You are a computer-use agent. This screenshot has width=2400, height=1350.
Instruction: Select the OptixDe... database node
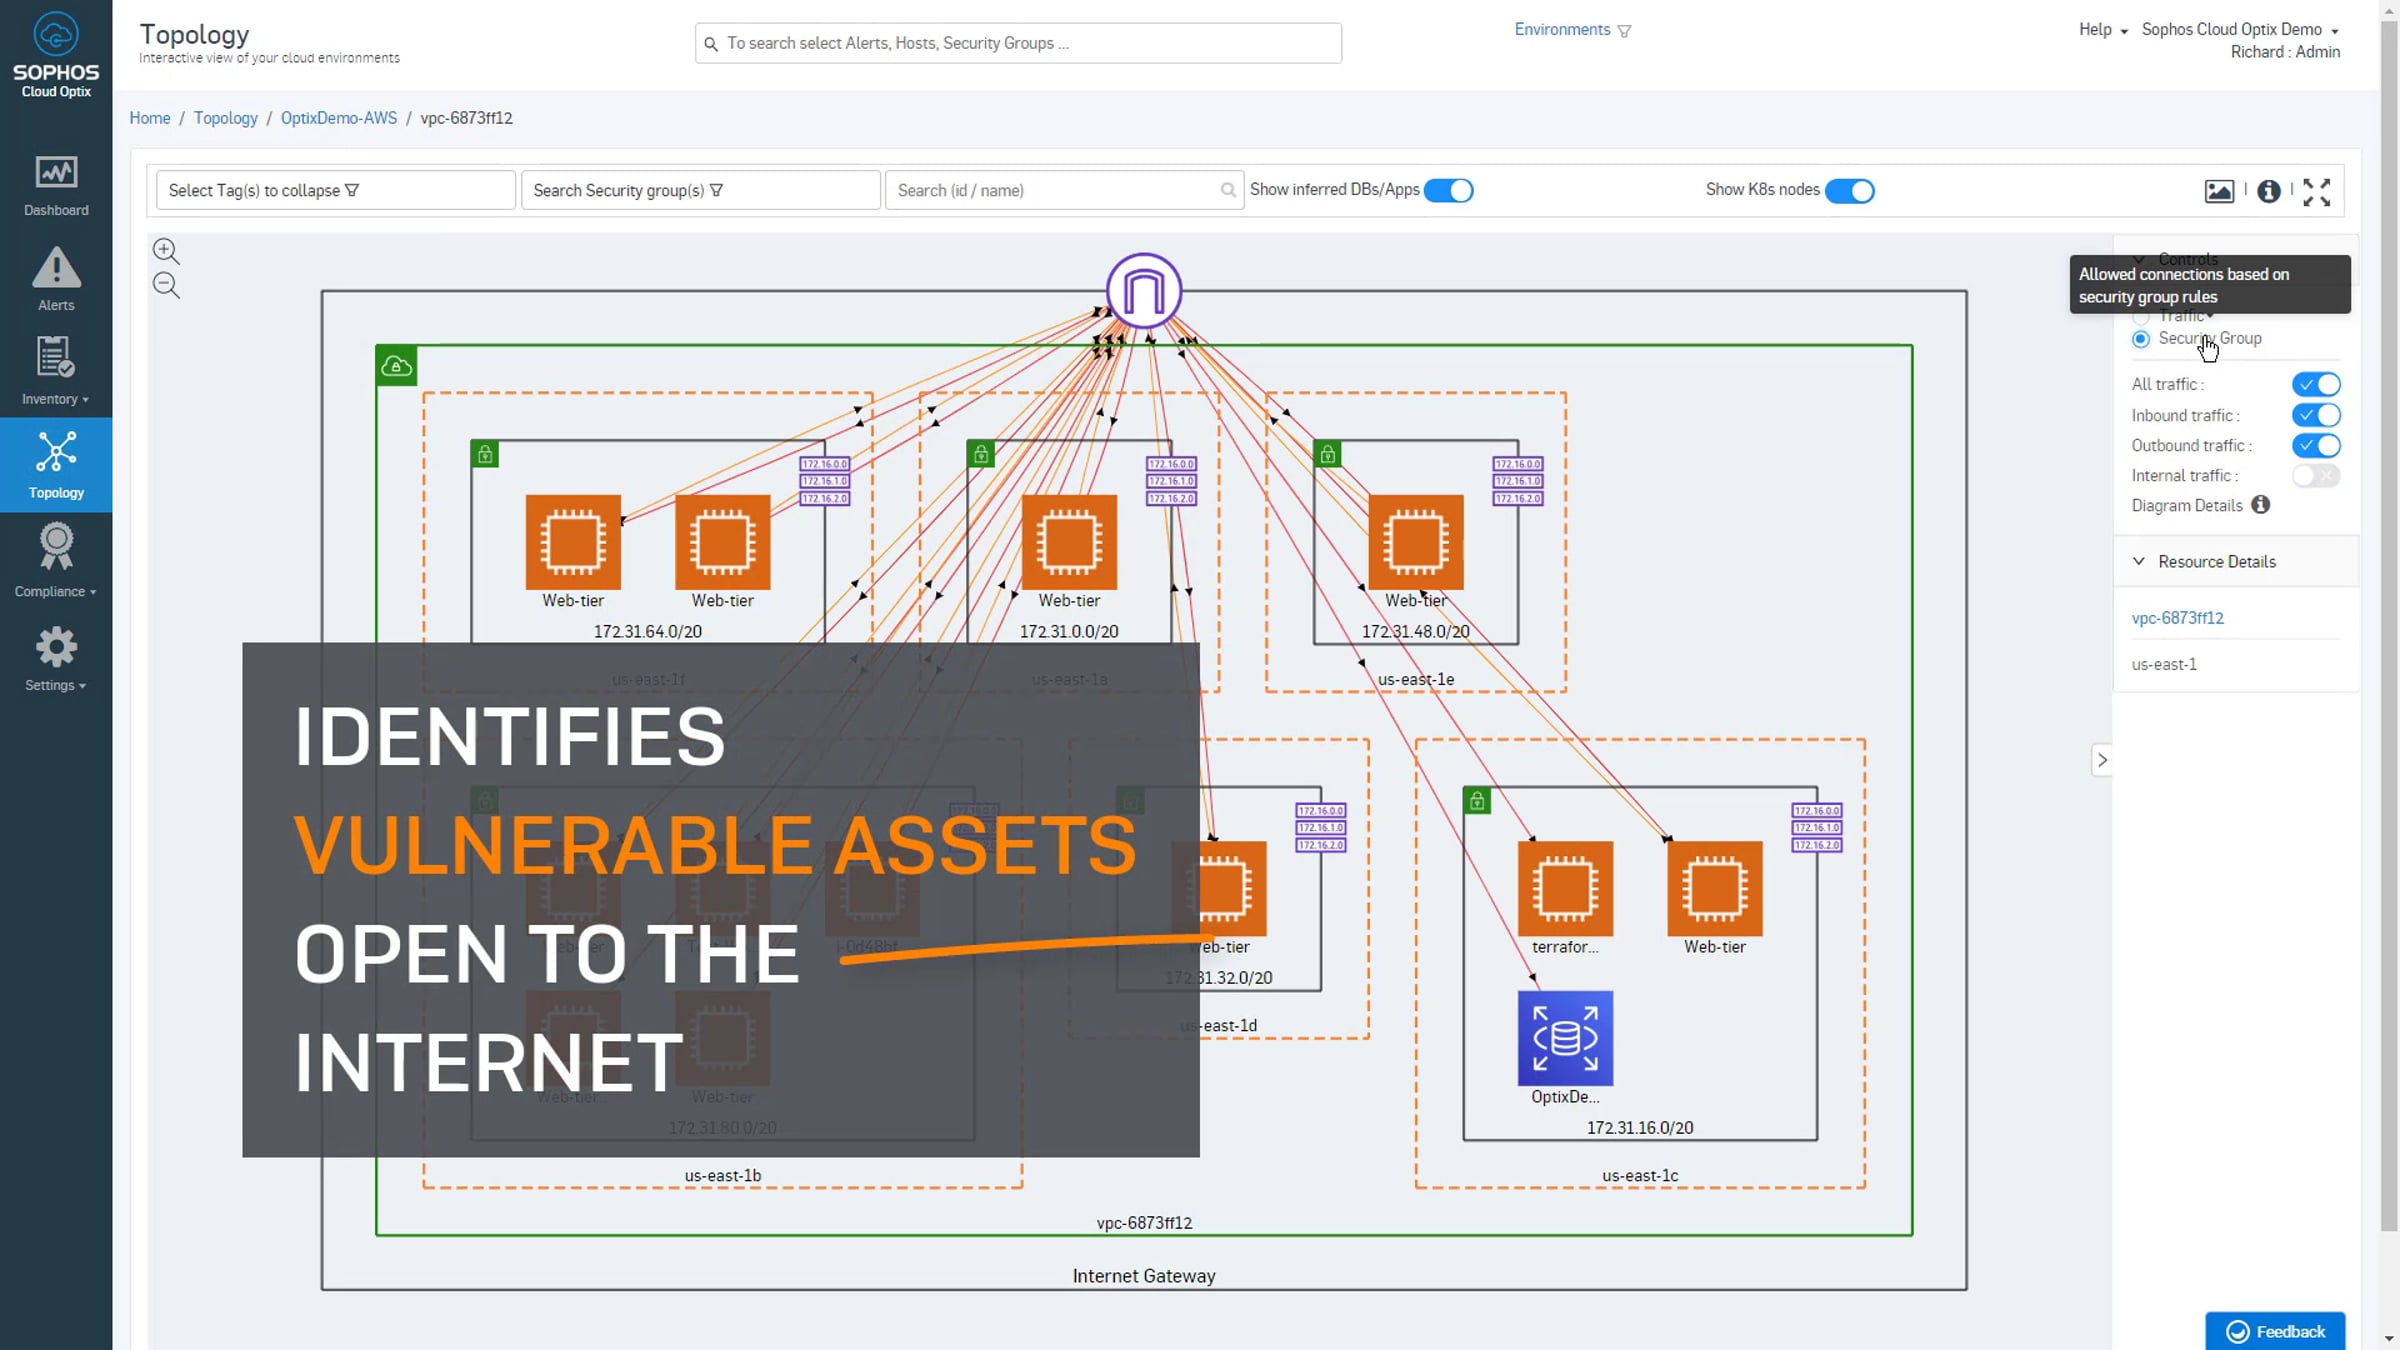point(1565,1038)
